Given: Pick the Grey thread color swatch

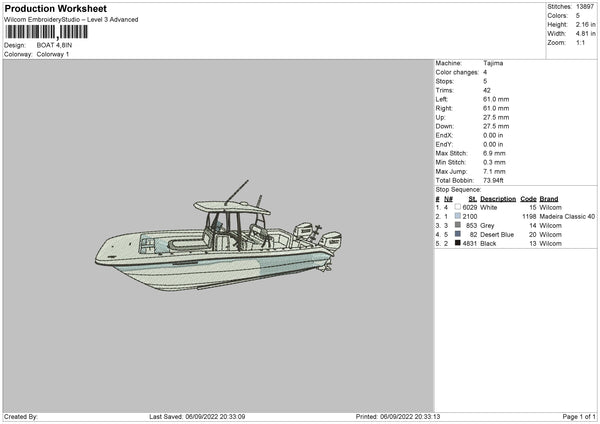Looking at the screenshot, I should coord(457,225).
